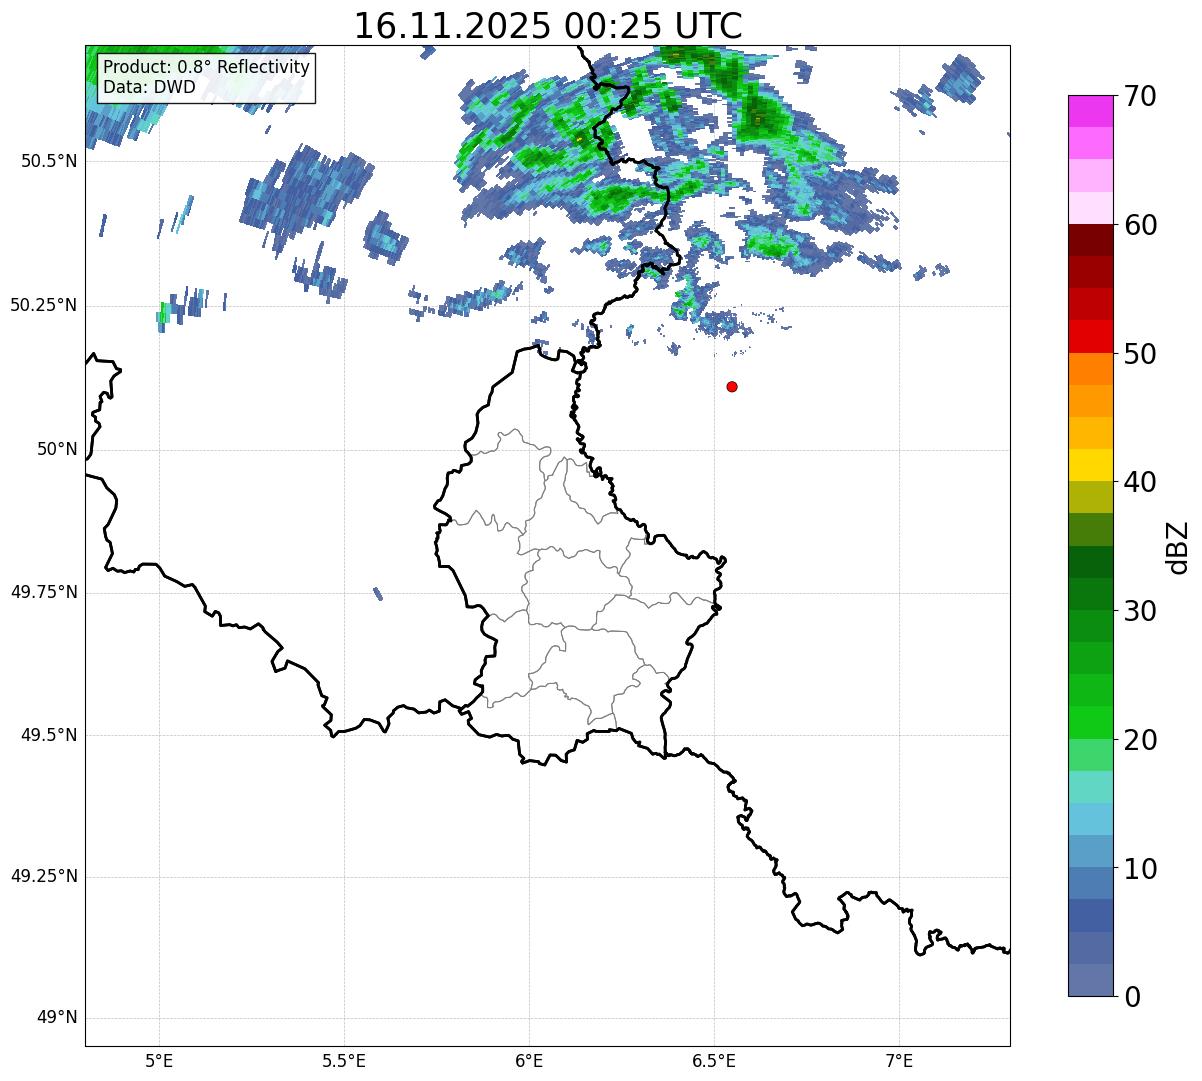Click the 6.5°E longitude label
The width and height of the screenshot is (1202, 1081).
714,1061
